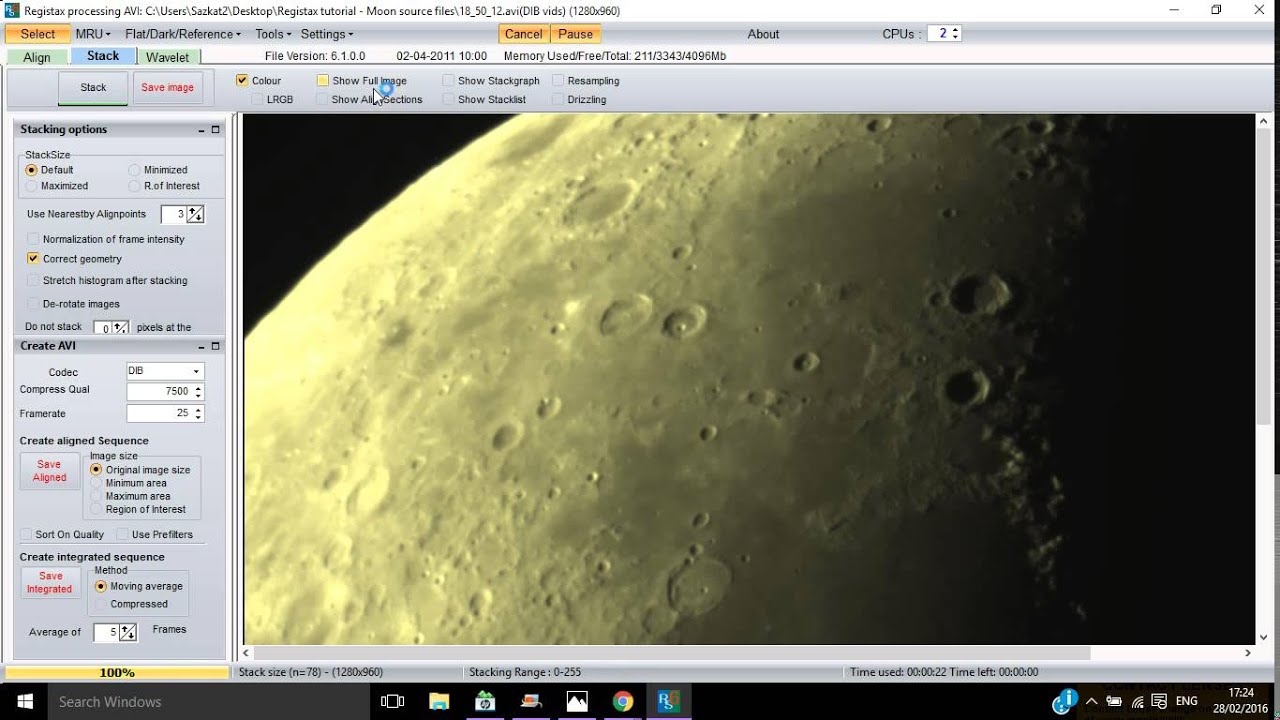Click Save Integrated button
This screenshot has height=720, width=1280.
coord(50,583)
